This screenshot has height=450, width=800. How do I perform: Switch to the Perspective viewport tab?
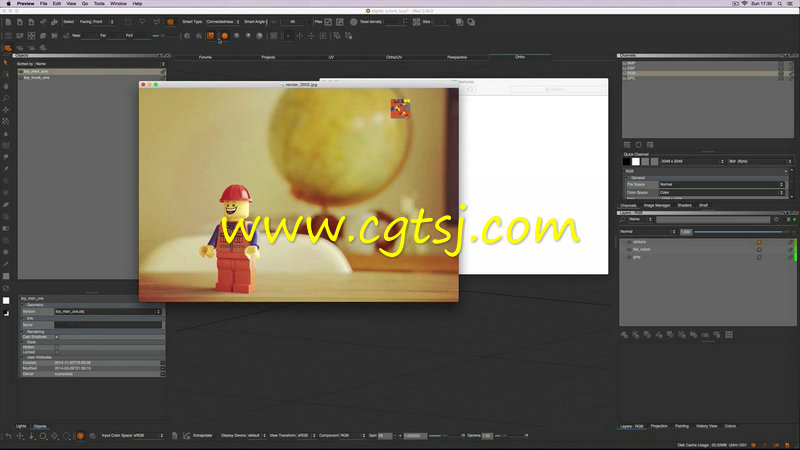pos(457,57)
